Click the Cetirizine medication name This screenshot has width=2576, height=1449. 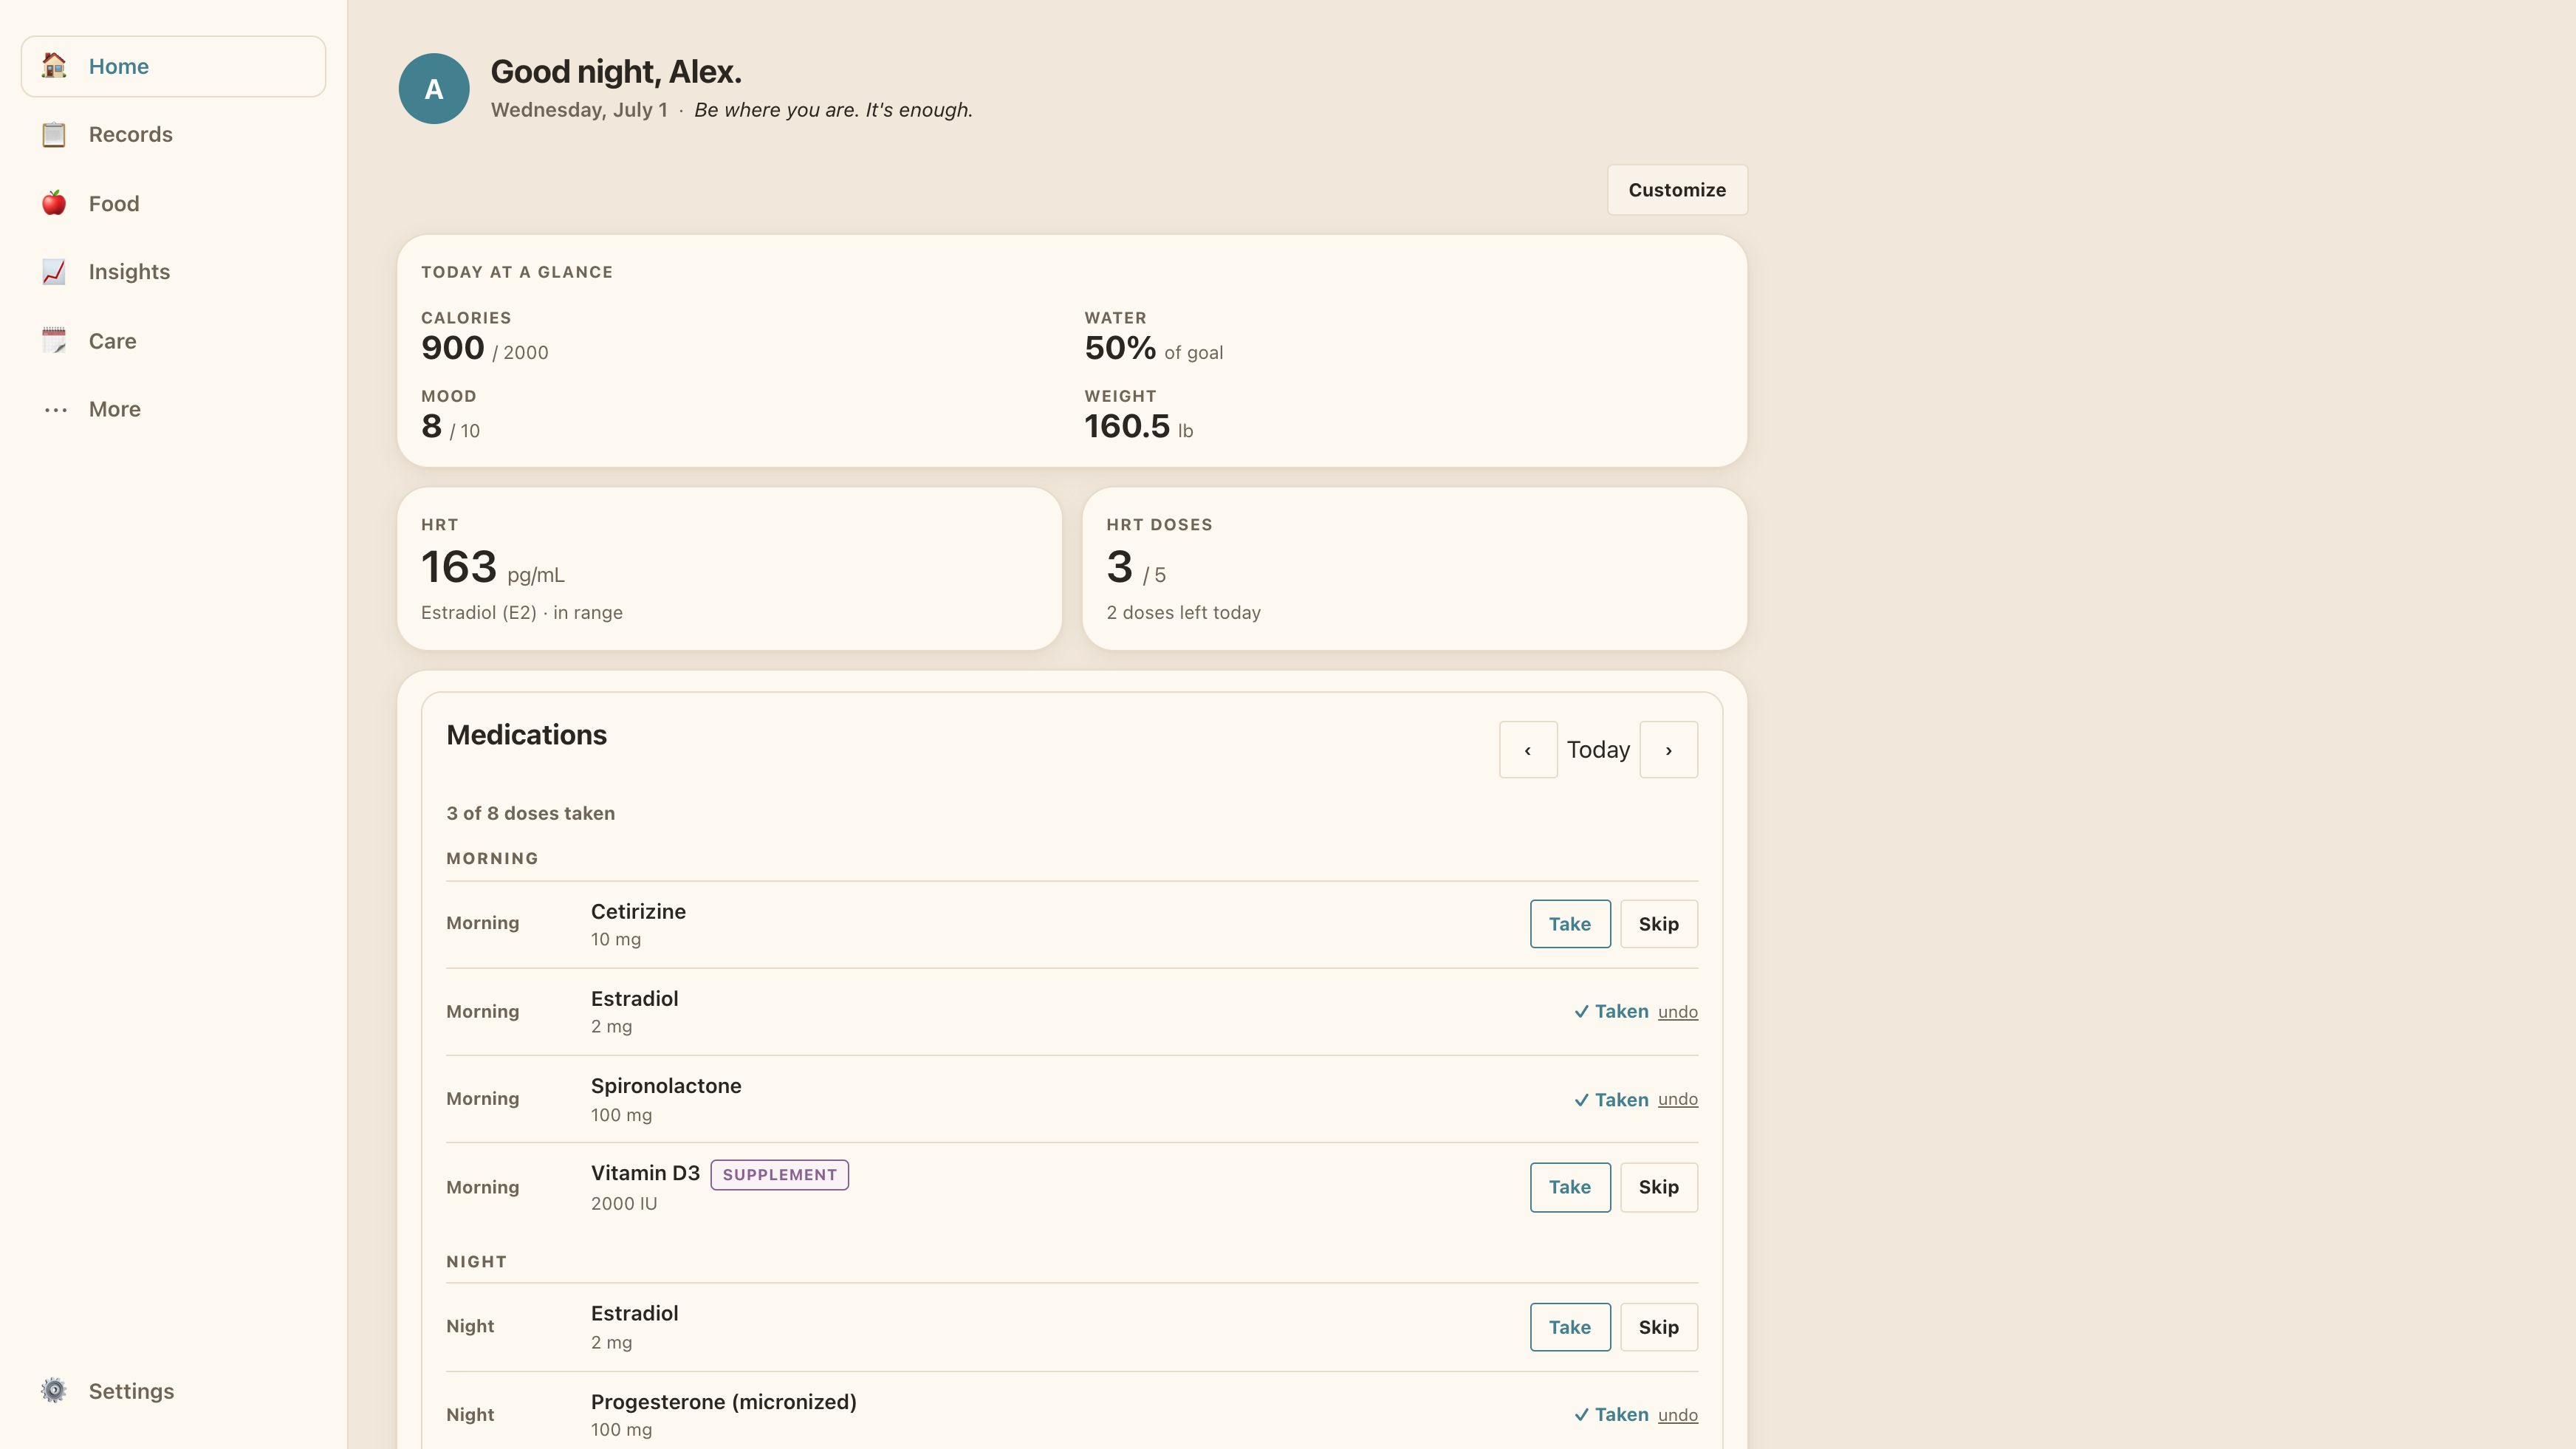(638, 911)
